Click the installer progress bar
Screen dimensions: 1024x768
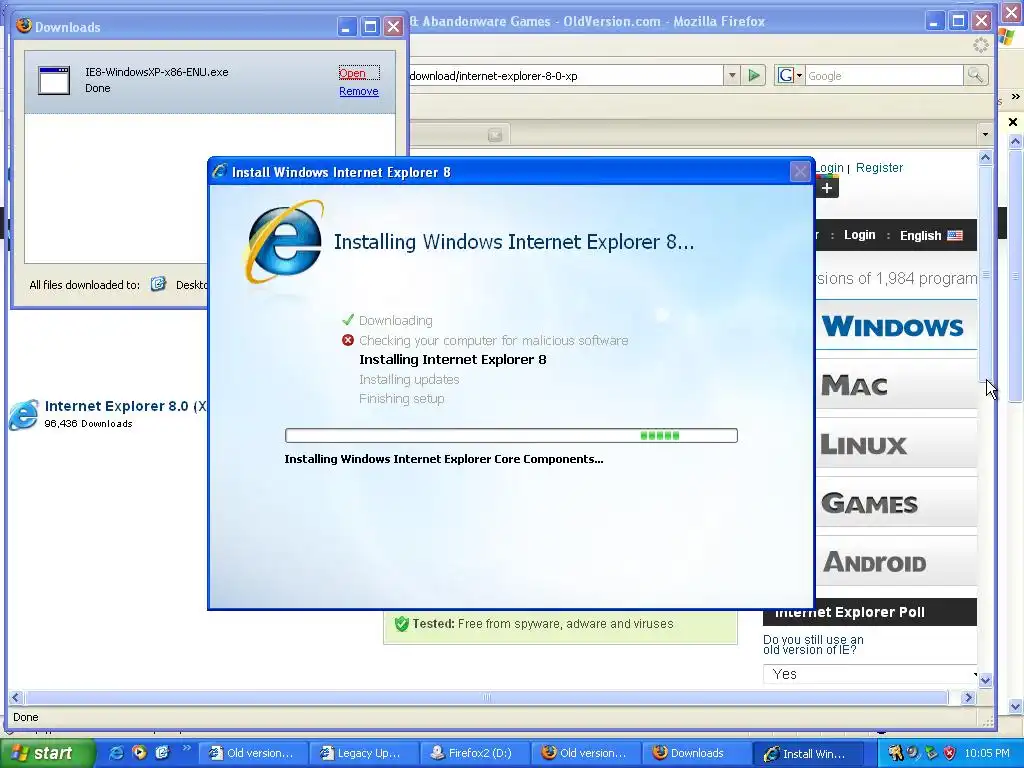(x=511, y=436)
